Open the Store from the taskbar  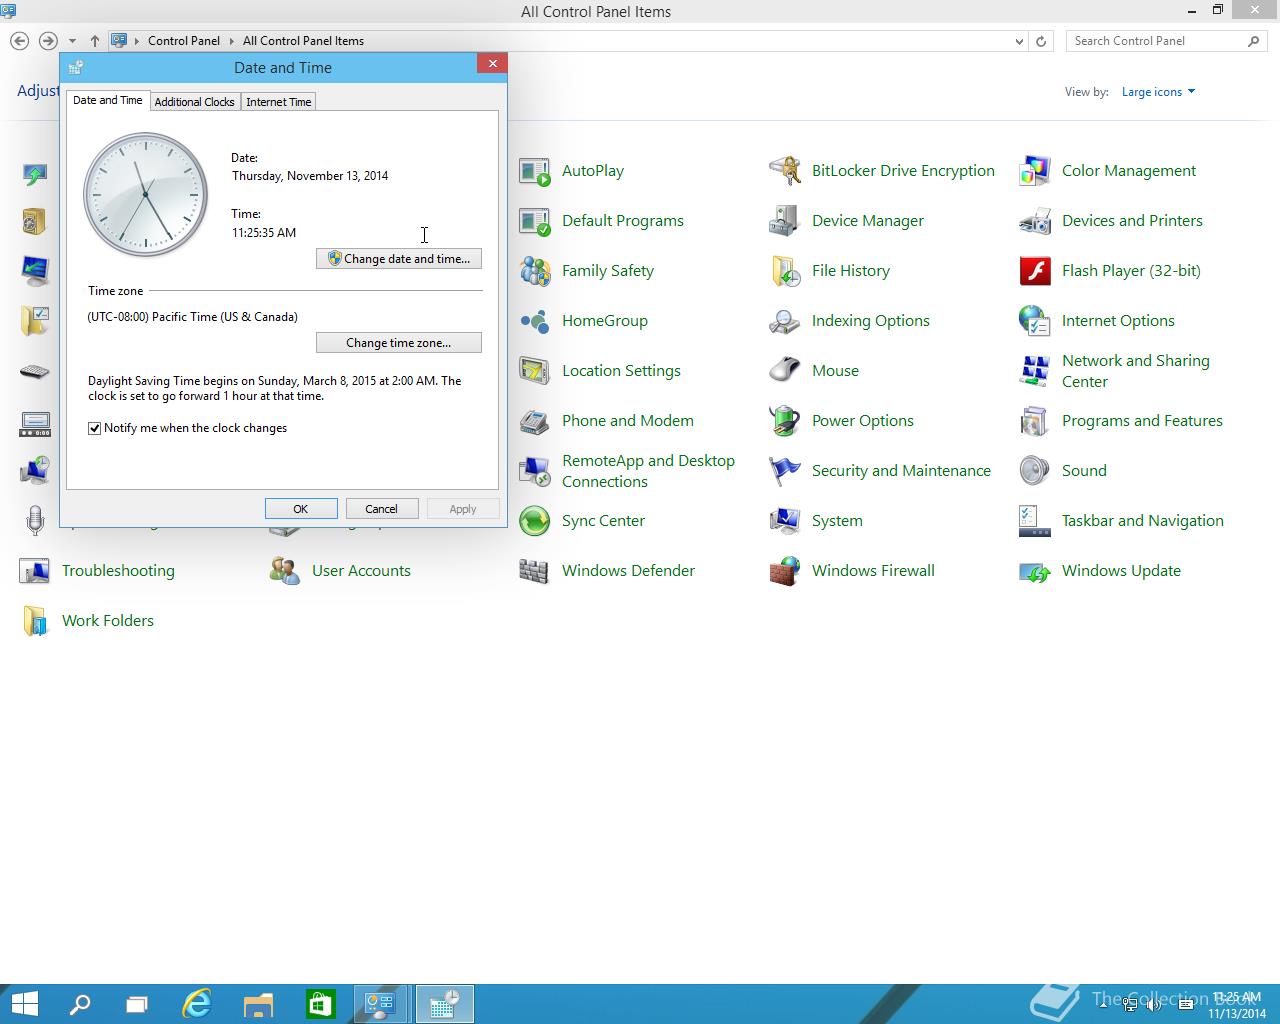pyautogui.click(x=320, y=1004)
